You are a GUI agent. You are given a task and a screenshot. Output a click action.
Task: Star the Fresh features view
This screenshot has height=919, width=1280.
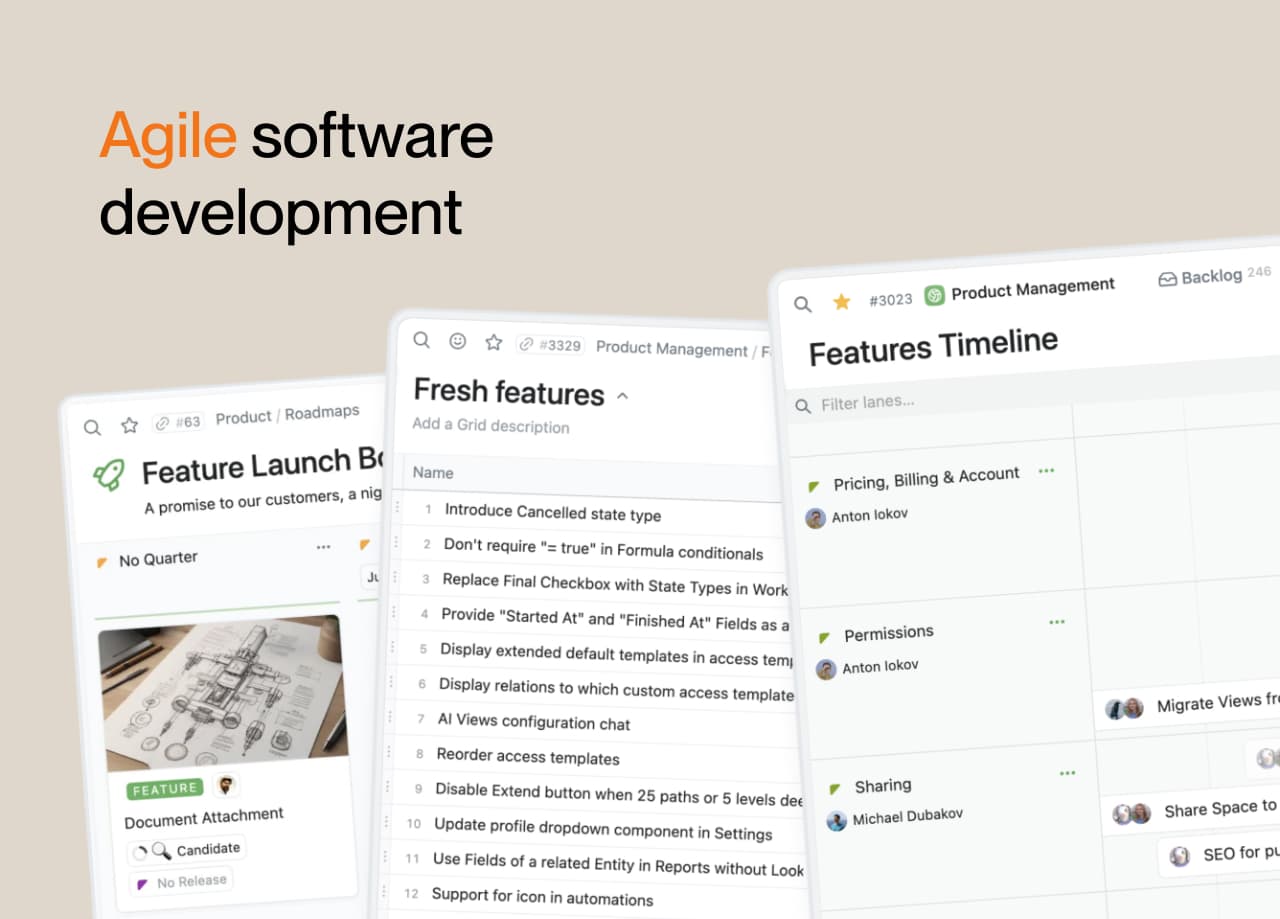(x=493, y=342)
